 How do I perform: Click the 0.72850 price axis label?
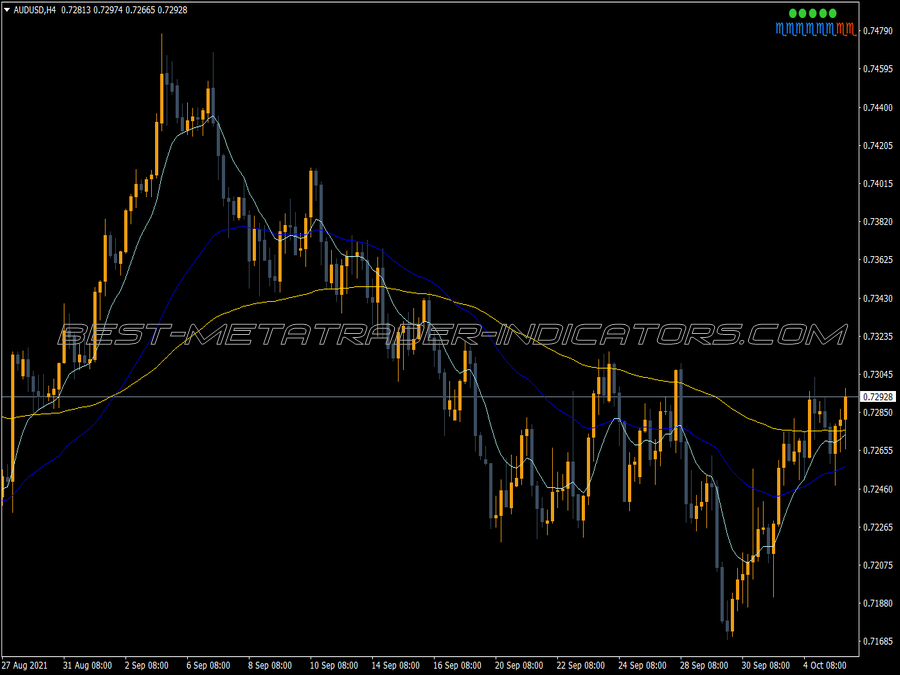878,412
